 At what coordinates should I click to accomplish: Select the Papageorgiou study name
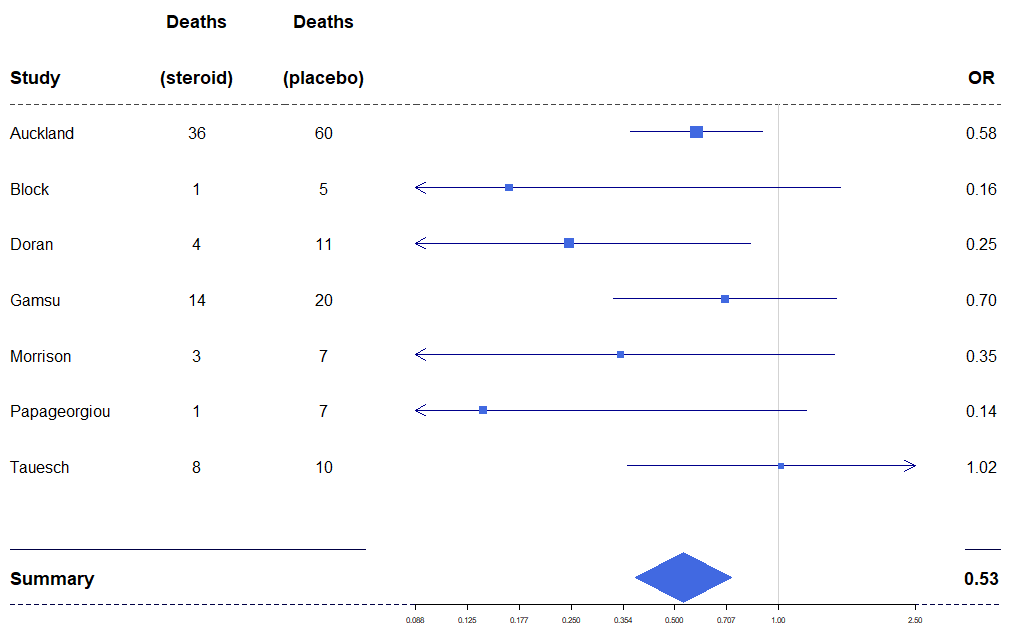point(60,411)
